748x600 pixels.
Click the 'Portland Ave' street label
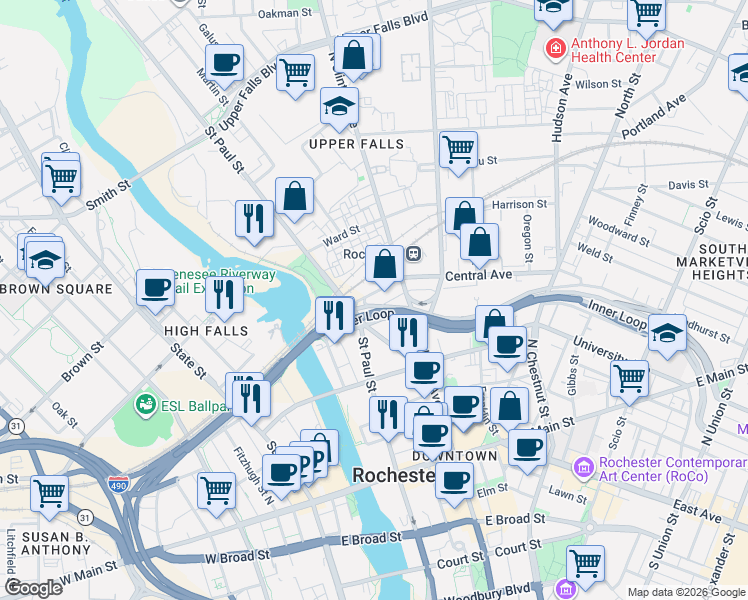[654, 117]
